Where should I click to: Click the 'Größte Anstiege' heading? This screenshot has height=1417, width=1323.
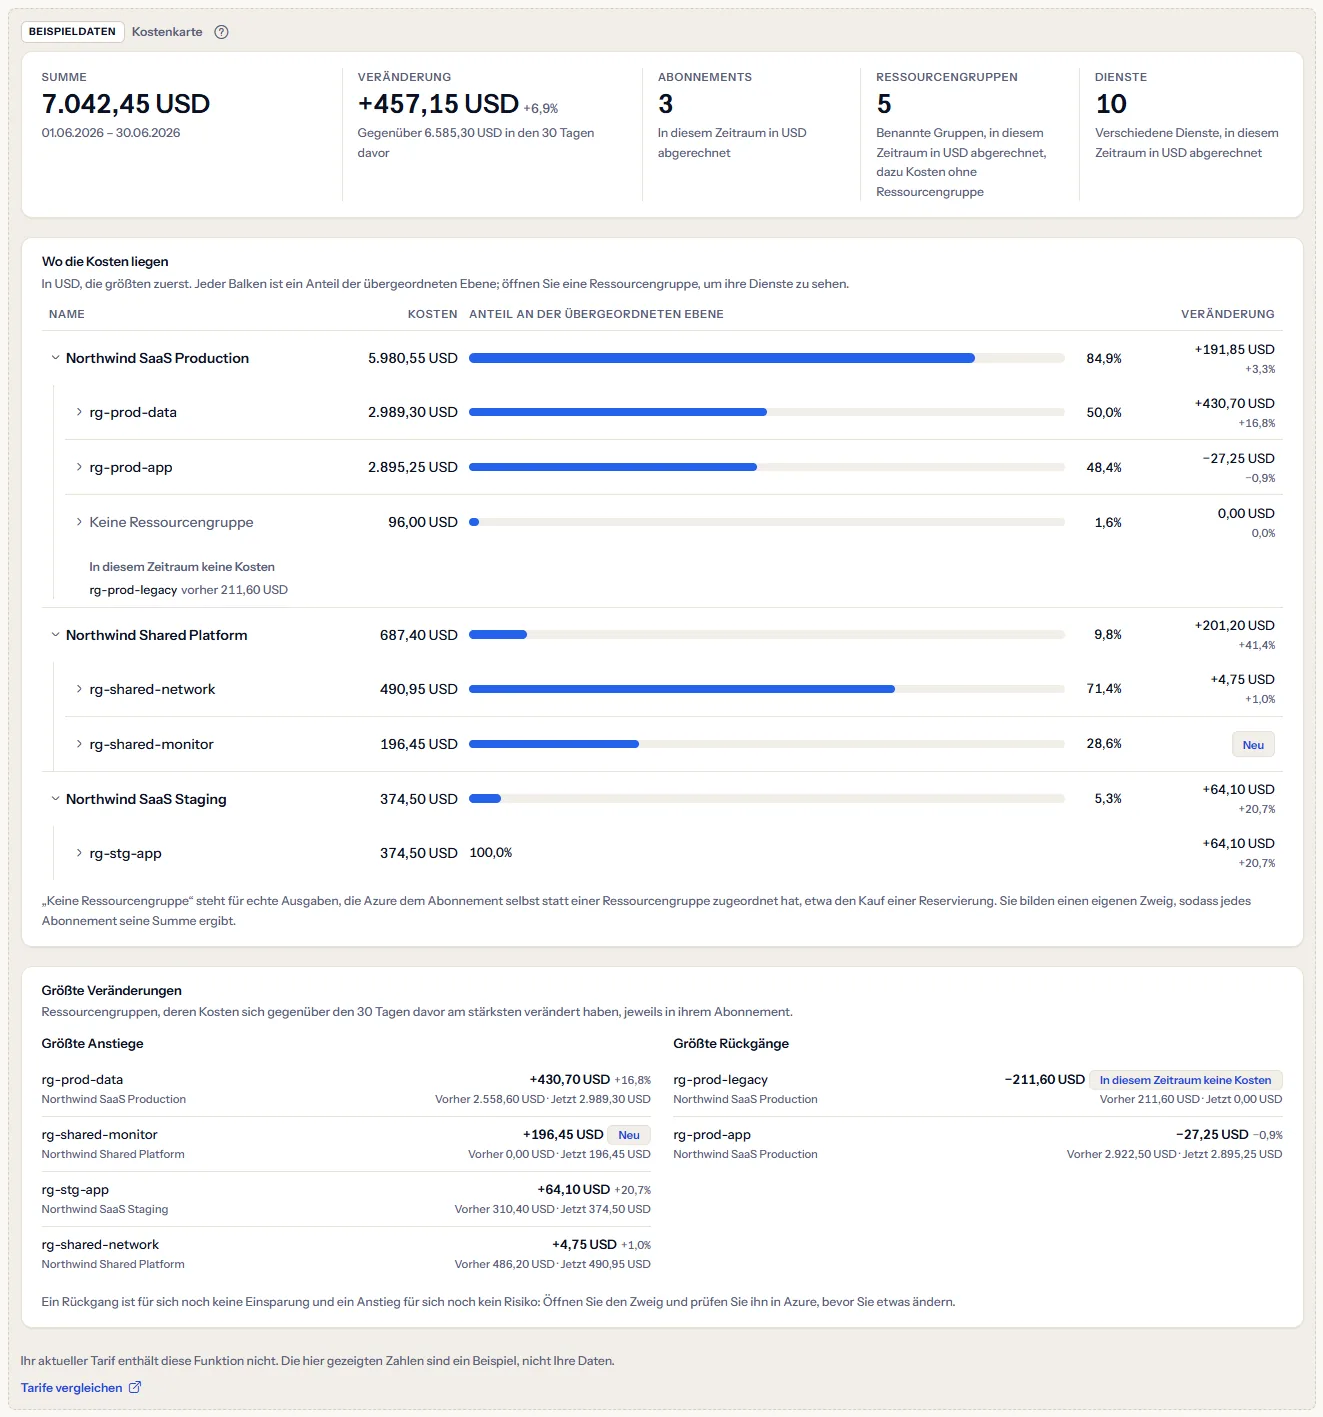(x=93, y=1043)
